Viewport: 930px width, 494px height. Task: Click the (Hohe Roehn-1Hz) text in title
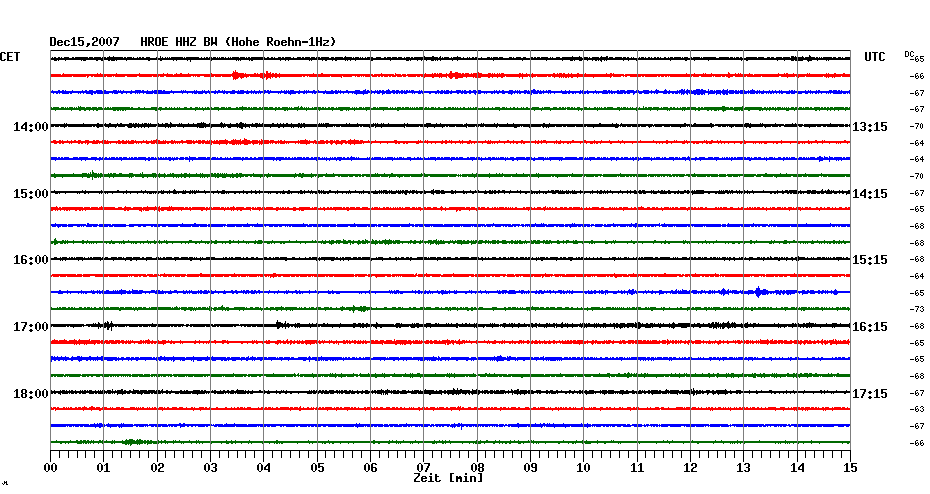pyautogui.click(x=281, y=42)
